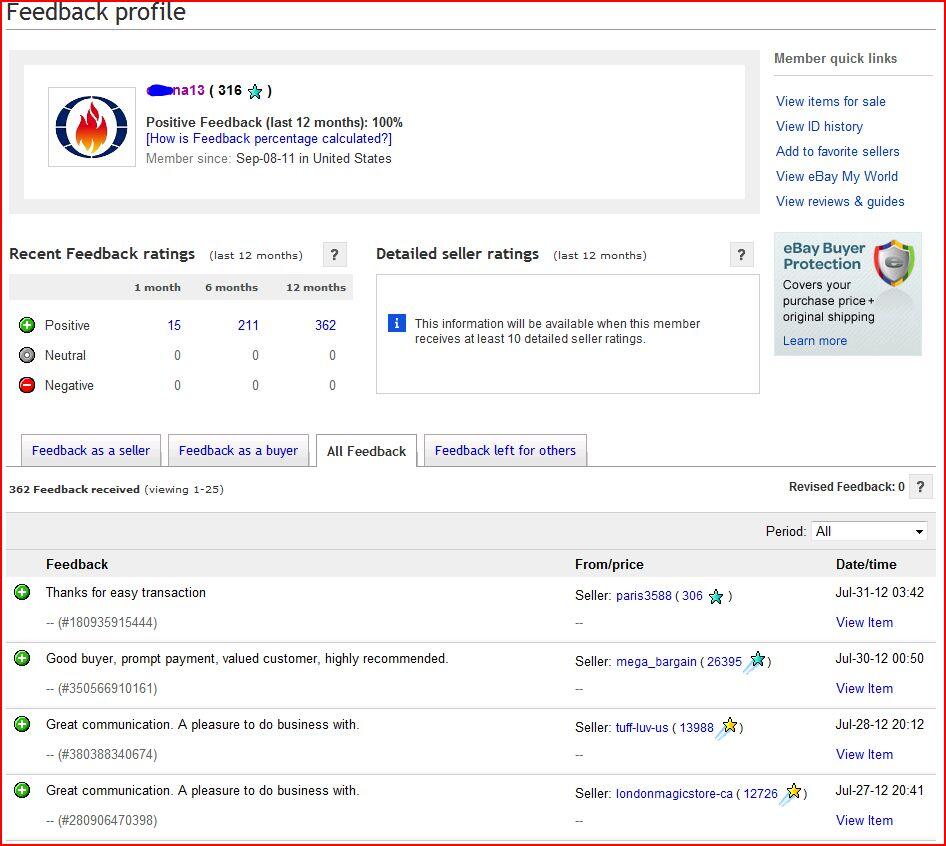Click Add to favorite sellers
This screenshot has height=846, width=946.
(837, 151)
